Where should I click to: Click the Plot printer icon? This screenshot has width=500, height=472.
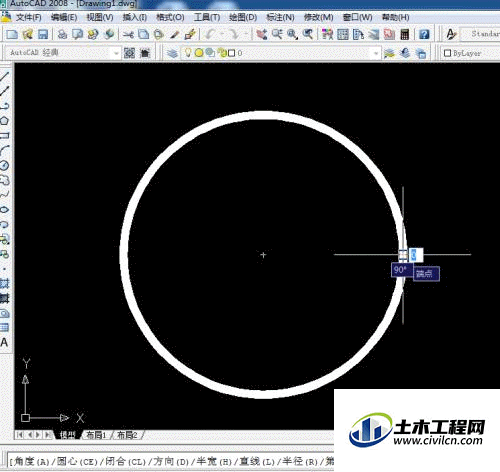coord(62,34)
